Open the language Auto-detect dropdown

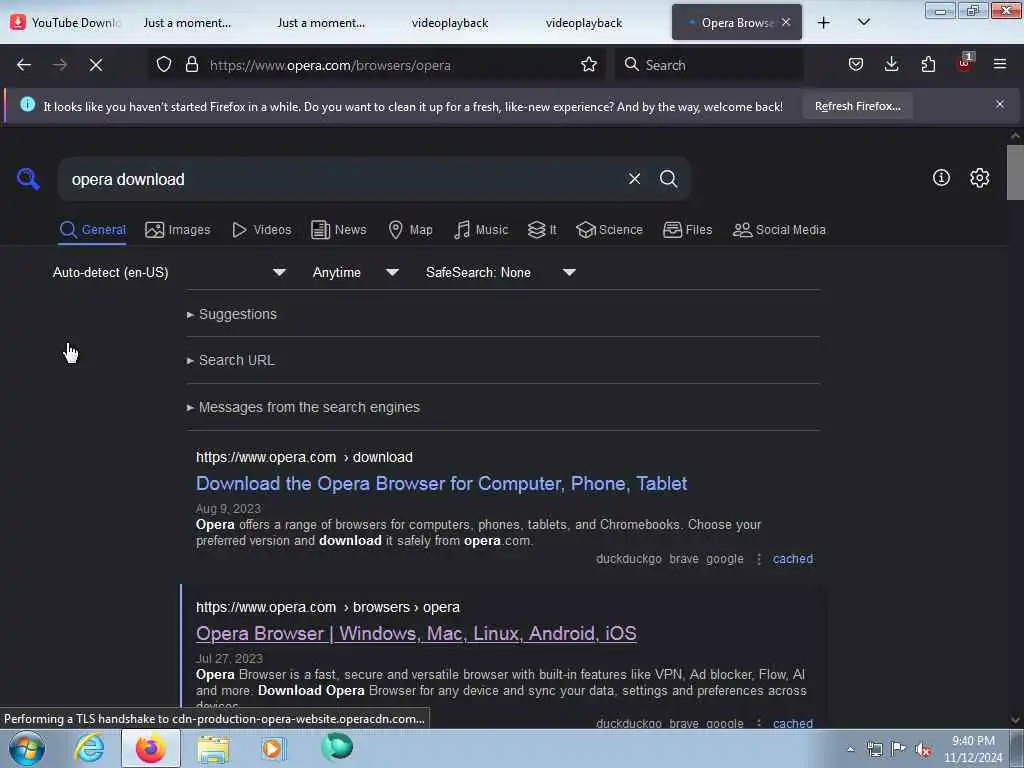coord(170,272)
